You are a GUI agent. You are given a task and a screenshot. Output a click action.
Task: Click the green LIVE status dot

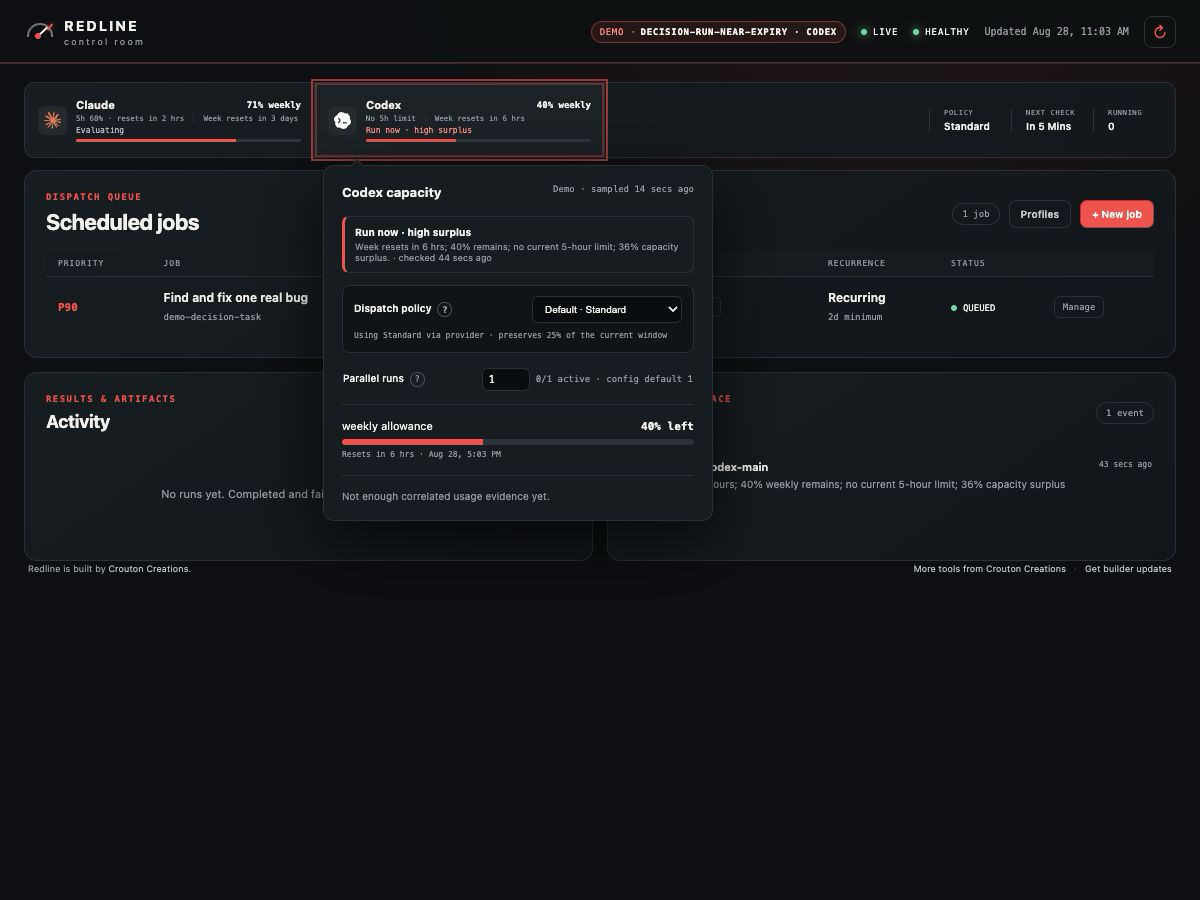click(864, 32)
